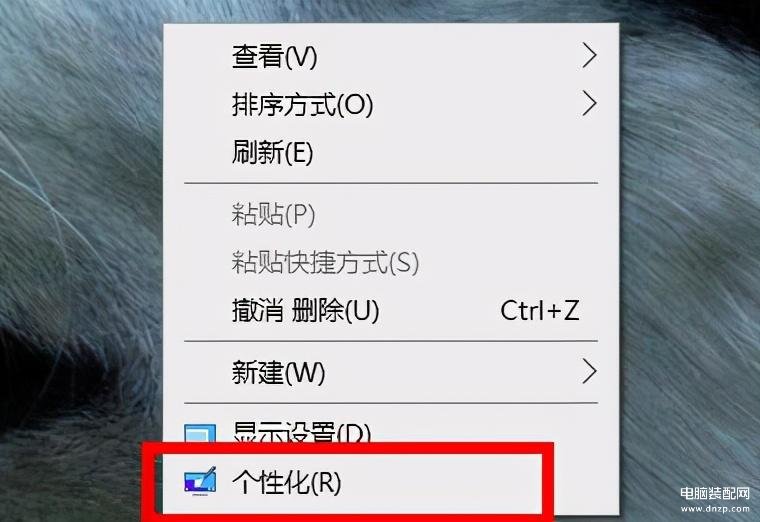
Task: Click the 显示设置 monitor icon
Action: click(x=200, y=433)
